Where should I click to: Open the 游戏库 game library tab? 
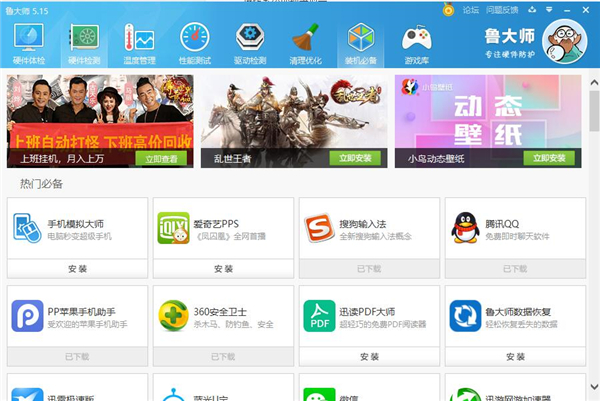(417, 44)
